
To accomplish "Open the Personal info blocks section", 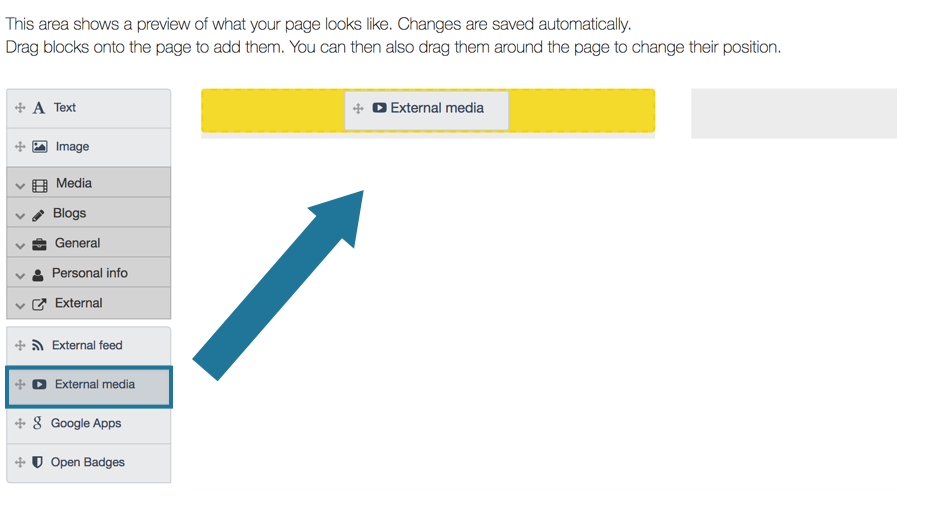I will click(x=89, y=273).
